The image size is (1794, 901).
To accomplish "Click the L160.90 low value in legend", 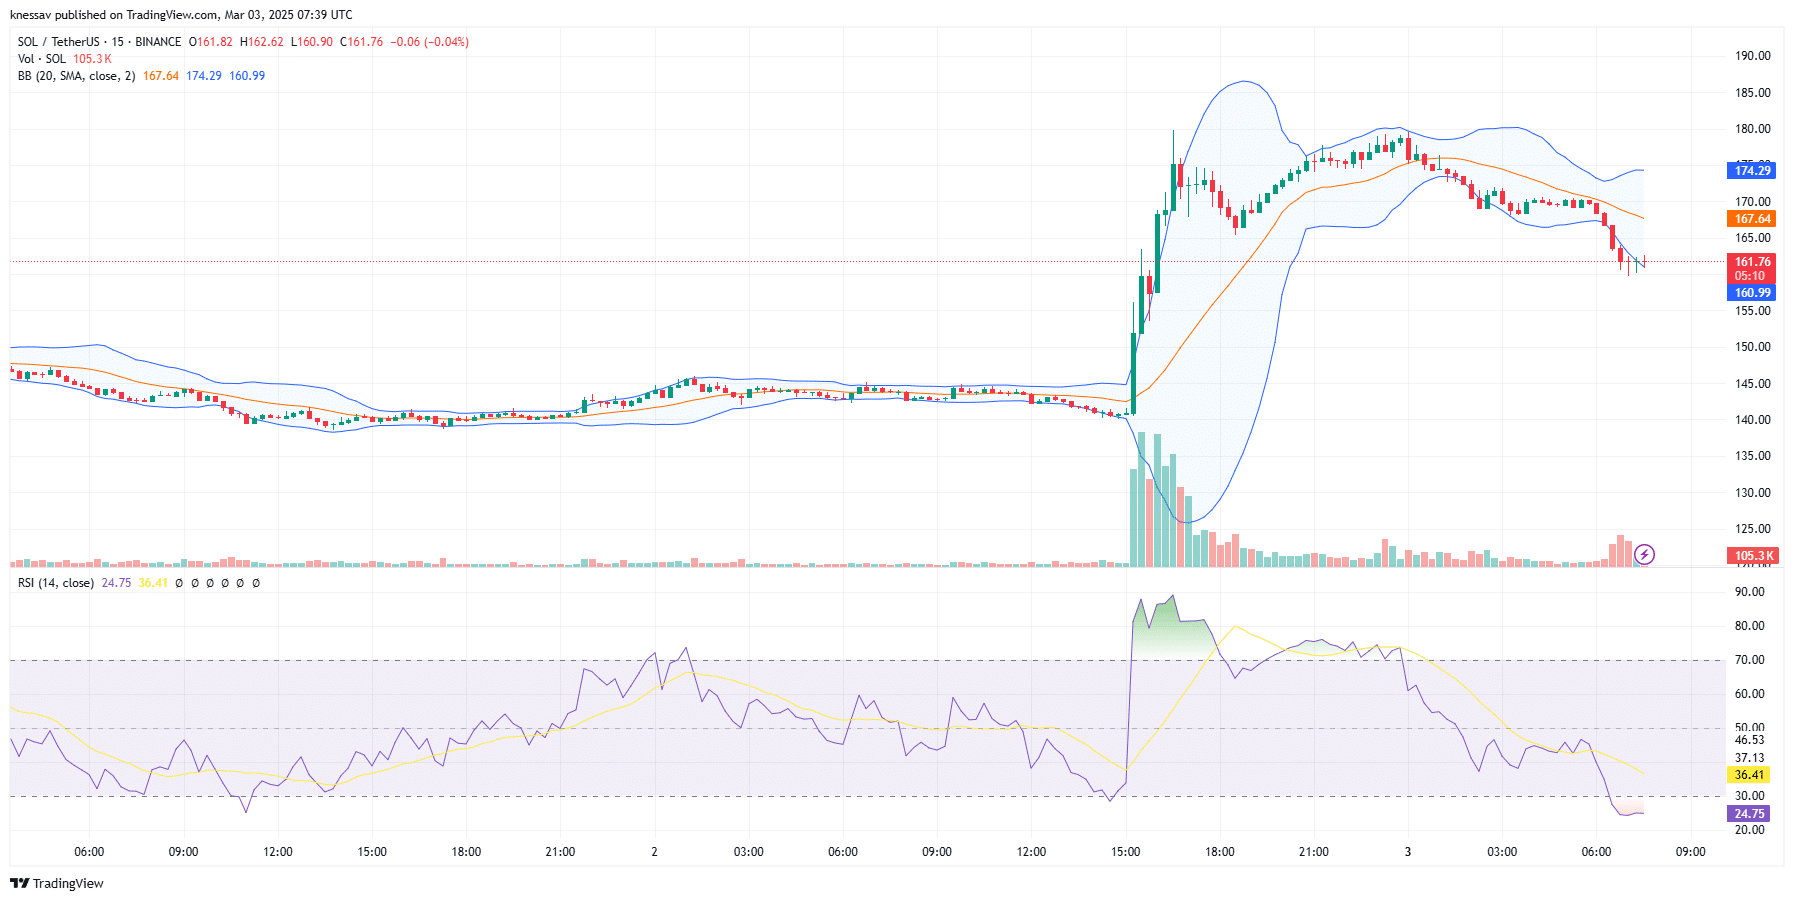I will pyautogui.click(x=311, y=42).
